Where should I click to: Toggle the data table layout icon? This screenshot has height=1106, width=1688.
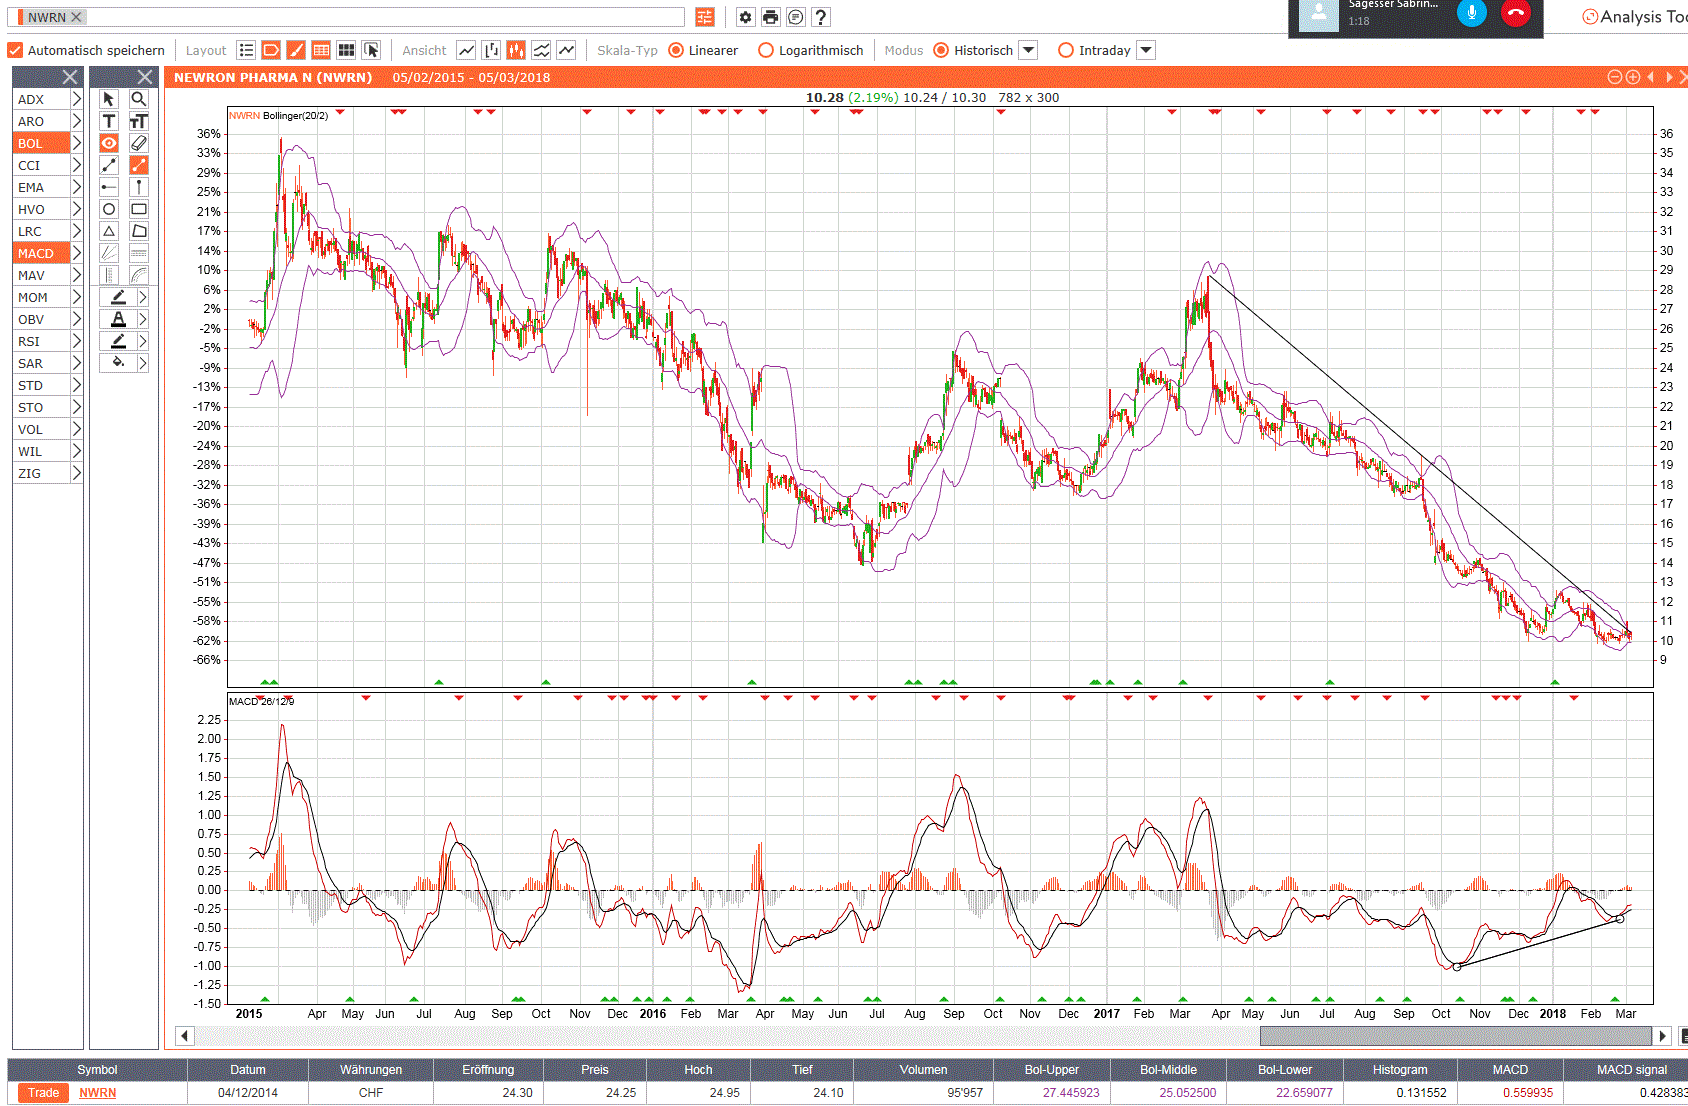[x=321, y=50]
